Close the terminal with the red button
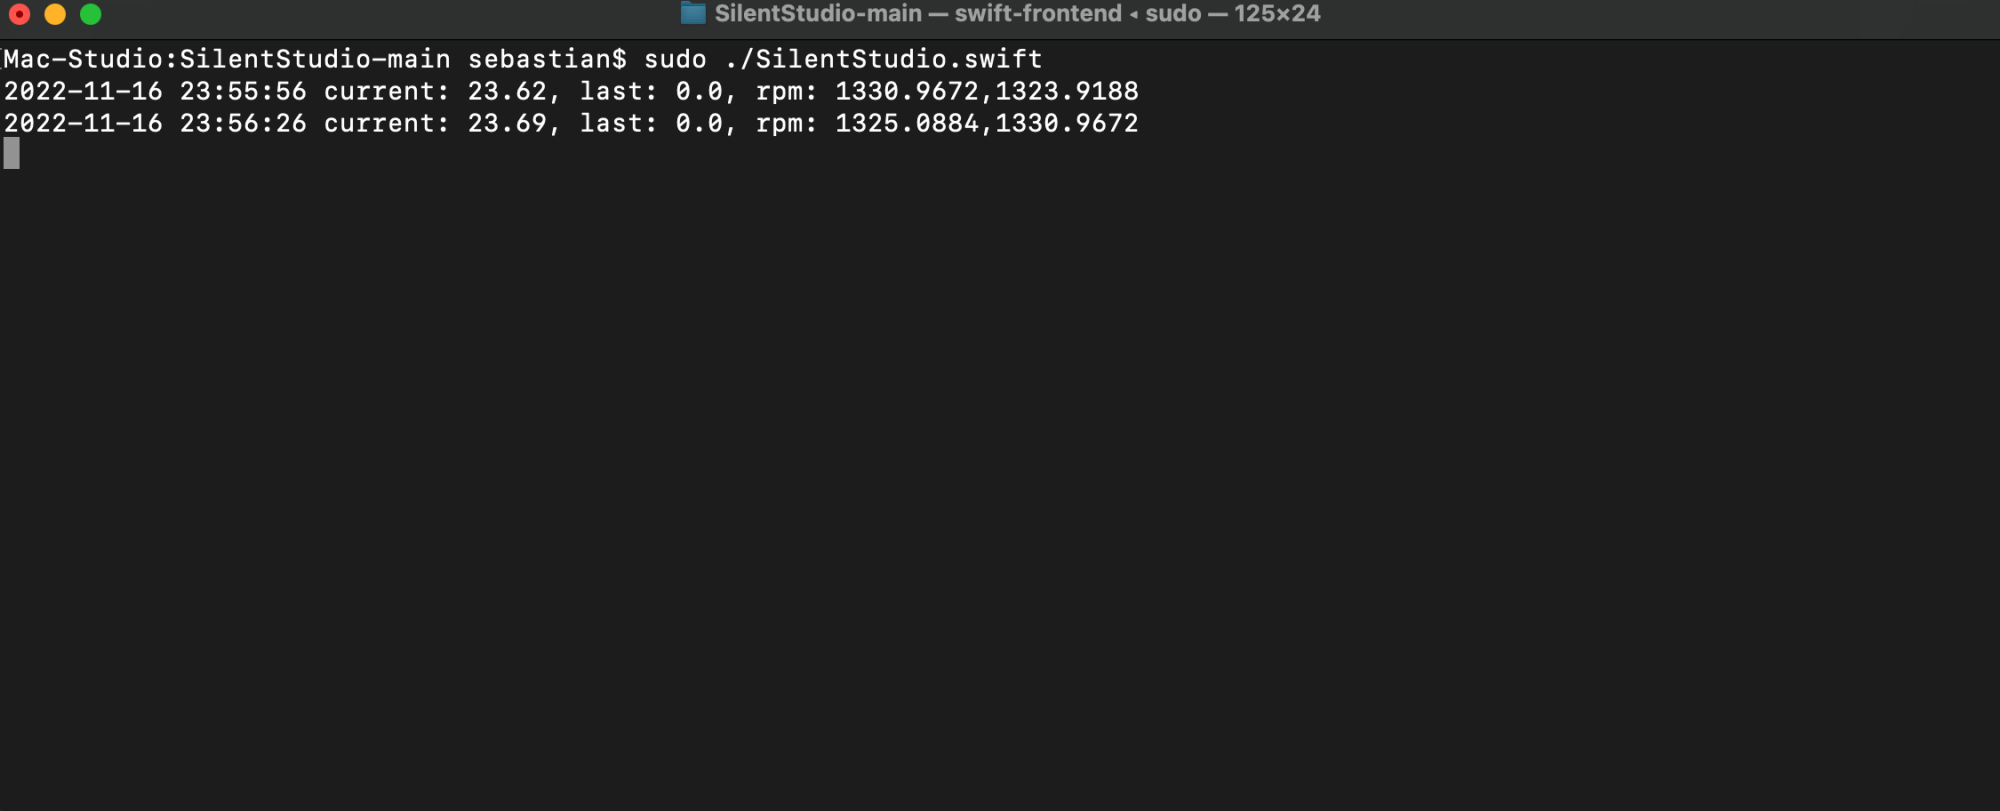2000x811 pixels. pos(19,14)
